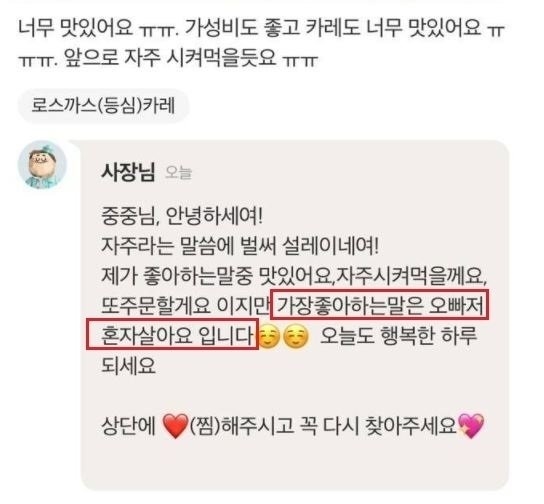Image resolution: width=544 pixels, height=504 pixels.
Task: Click the 앞으로 자주 시켜먹을듯요 review line
Action: tap(170, 57)
